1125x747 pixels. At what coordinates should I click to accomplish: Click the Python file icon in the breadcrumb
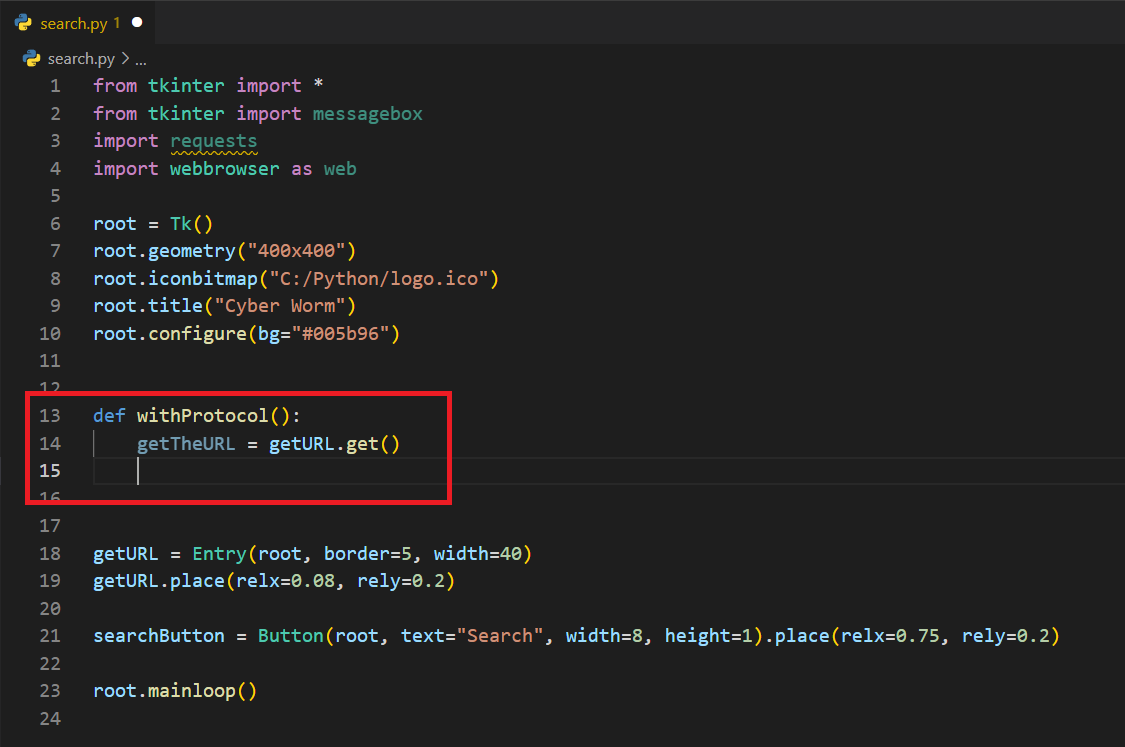tap(32, 59)
